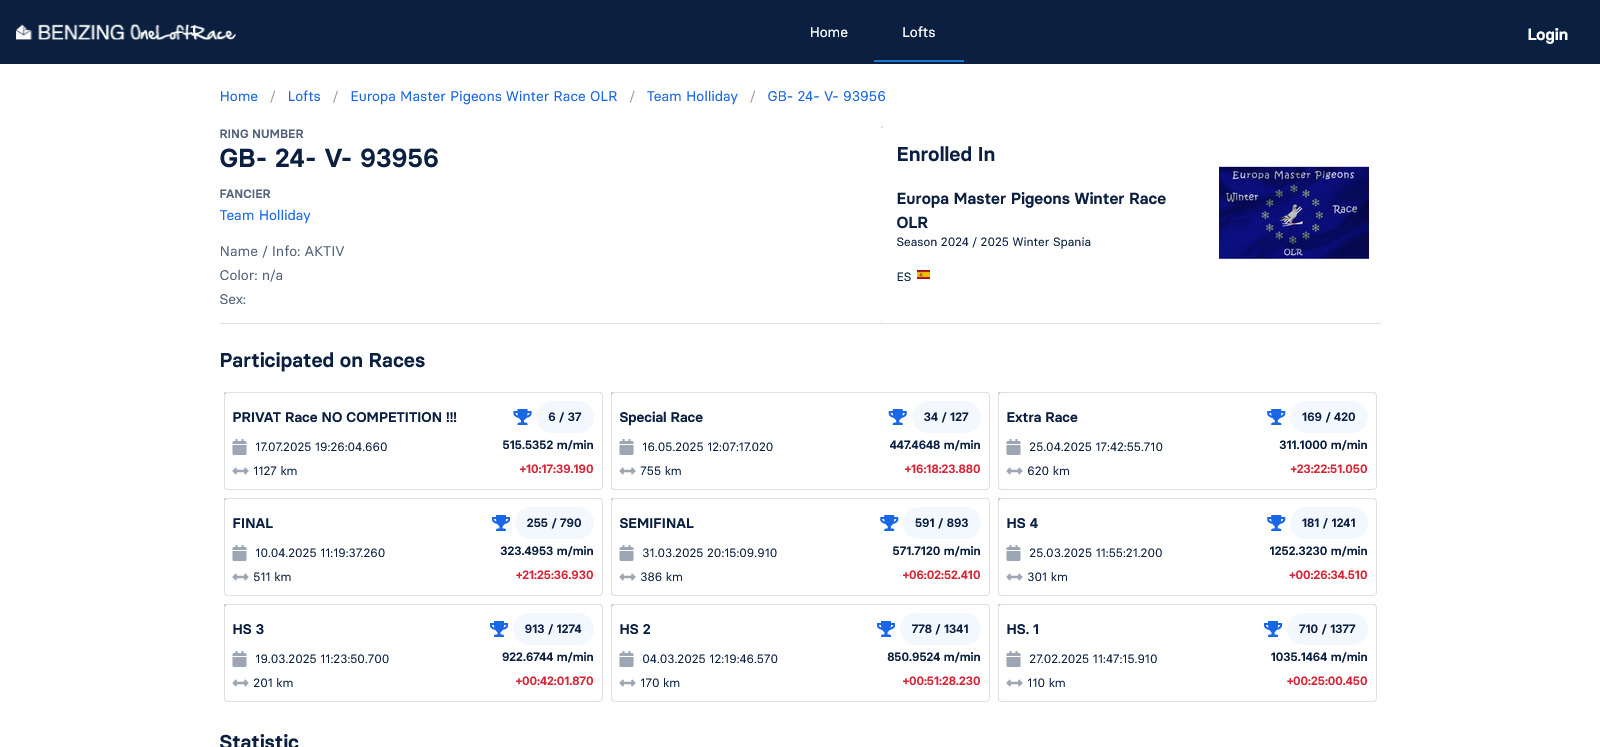Open Europa Master Pigeons Winter Race OLR breadcrumb
This screenshot has height=747, width=1600.
point(483,96)
